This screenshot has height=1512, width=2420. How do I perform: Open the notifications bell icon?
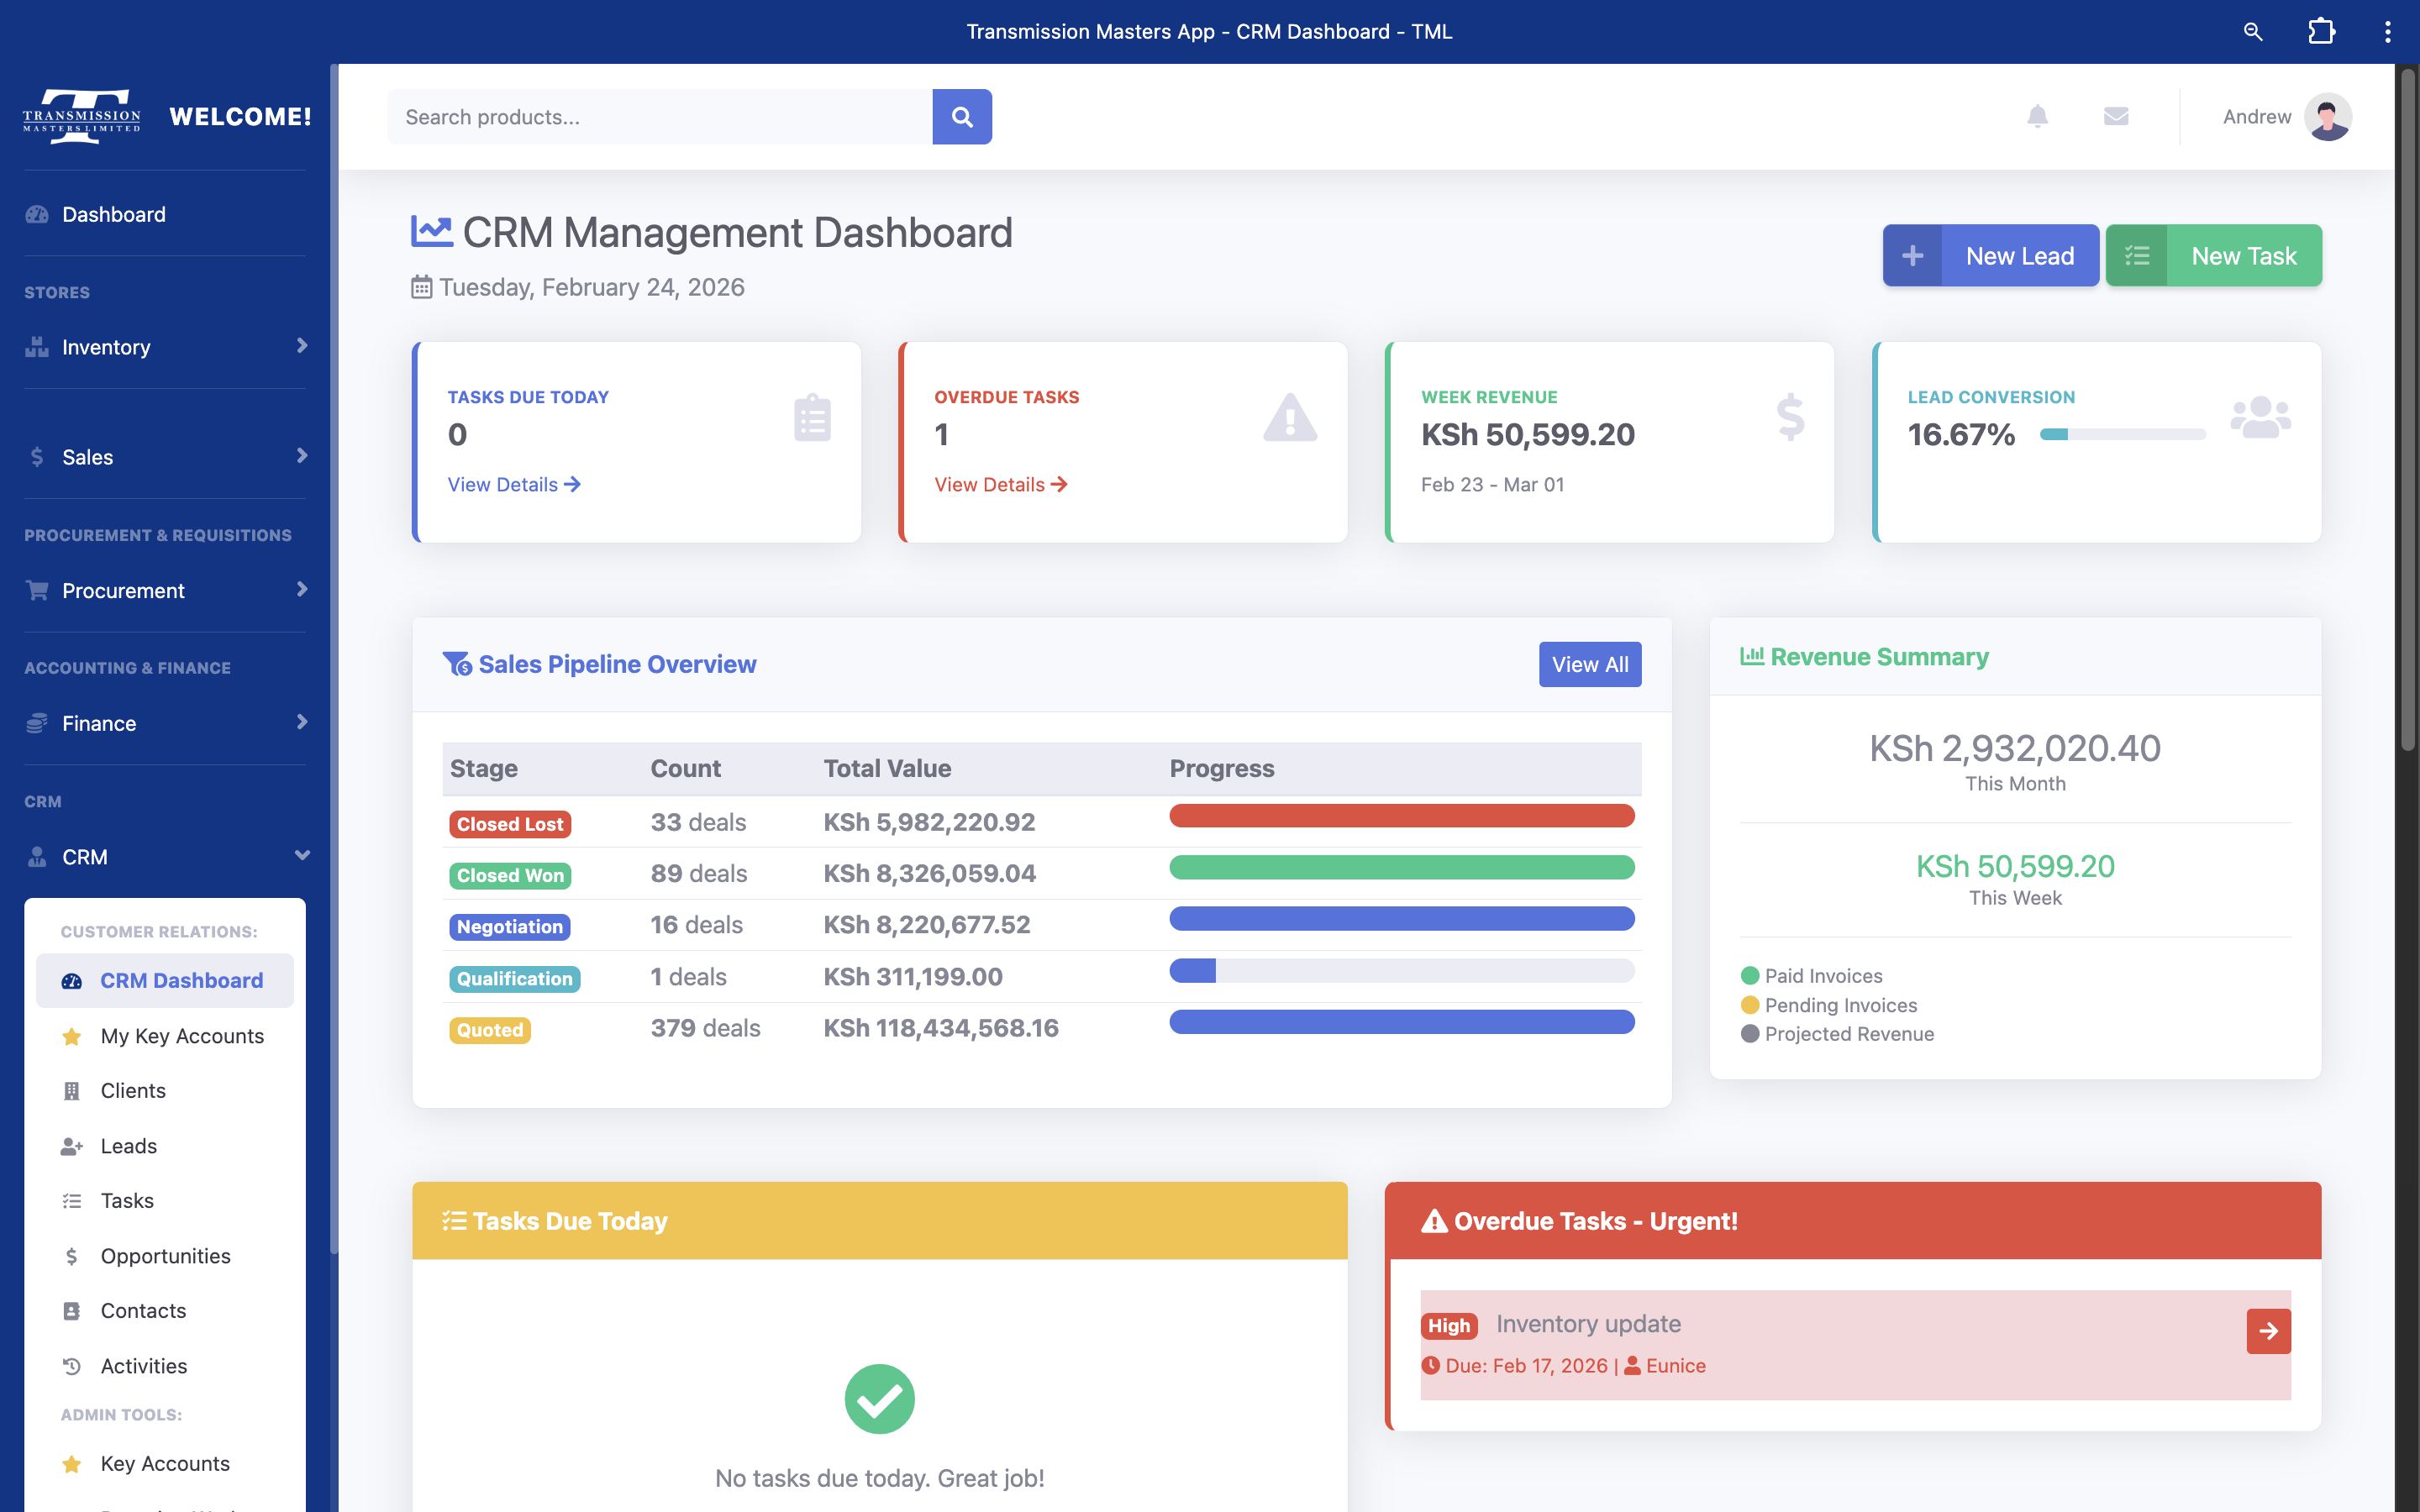tap(2038, 116)
